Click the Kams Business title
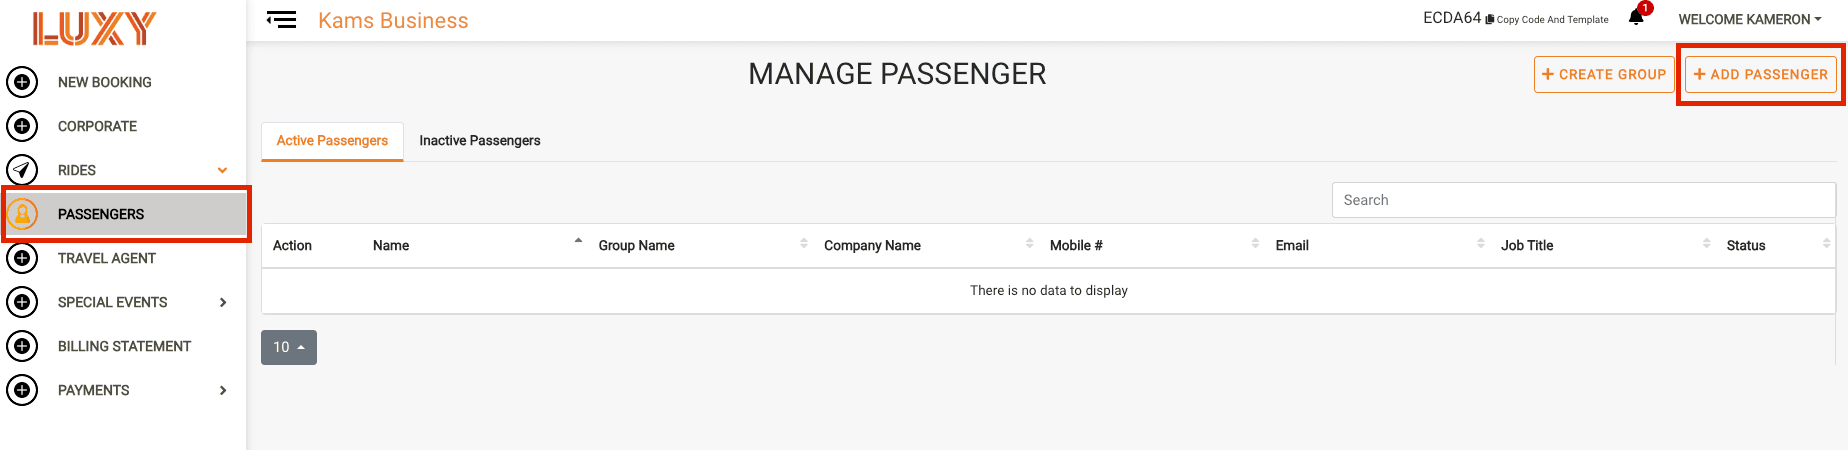 point(393,21)
